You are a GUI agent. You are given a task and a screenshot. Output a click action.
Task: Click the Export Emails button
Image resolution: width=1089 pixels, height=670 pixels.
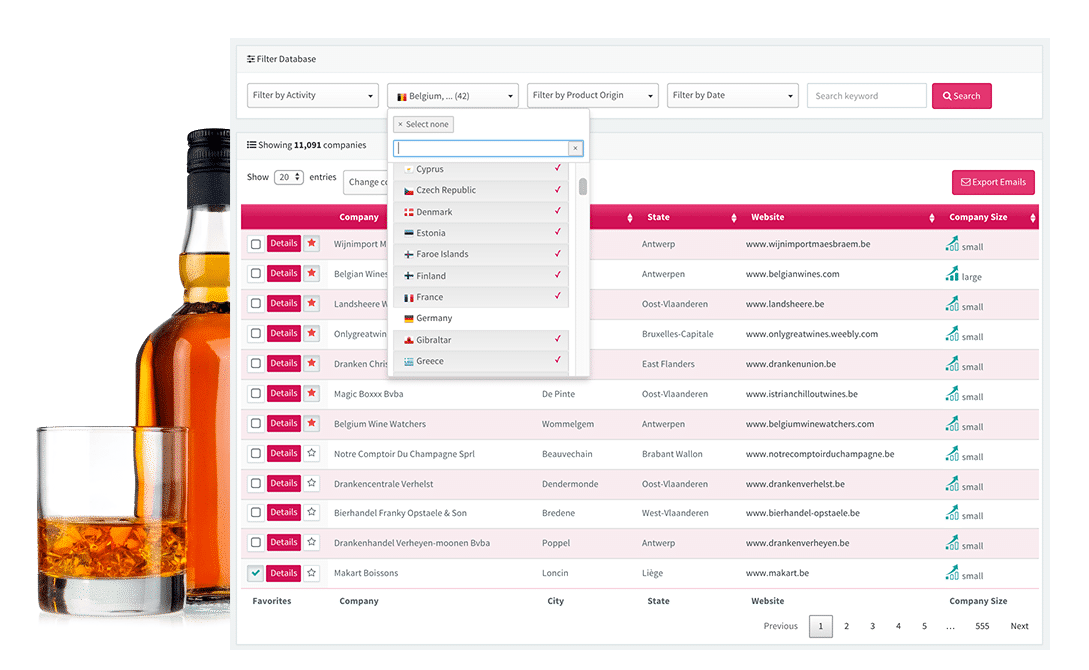pyautogui.click(x=993, y=182)
